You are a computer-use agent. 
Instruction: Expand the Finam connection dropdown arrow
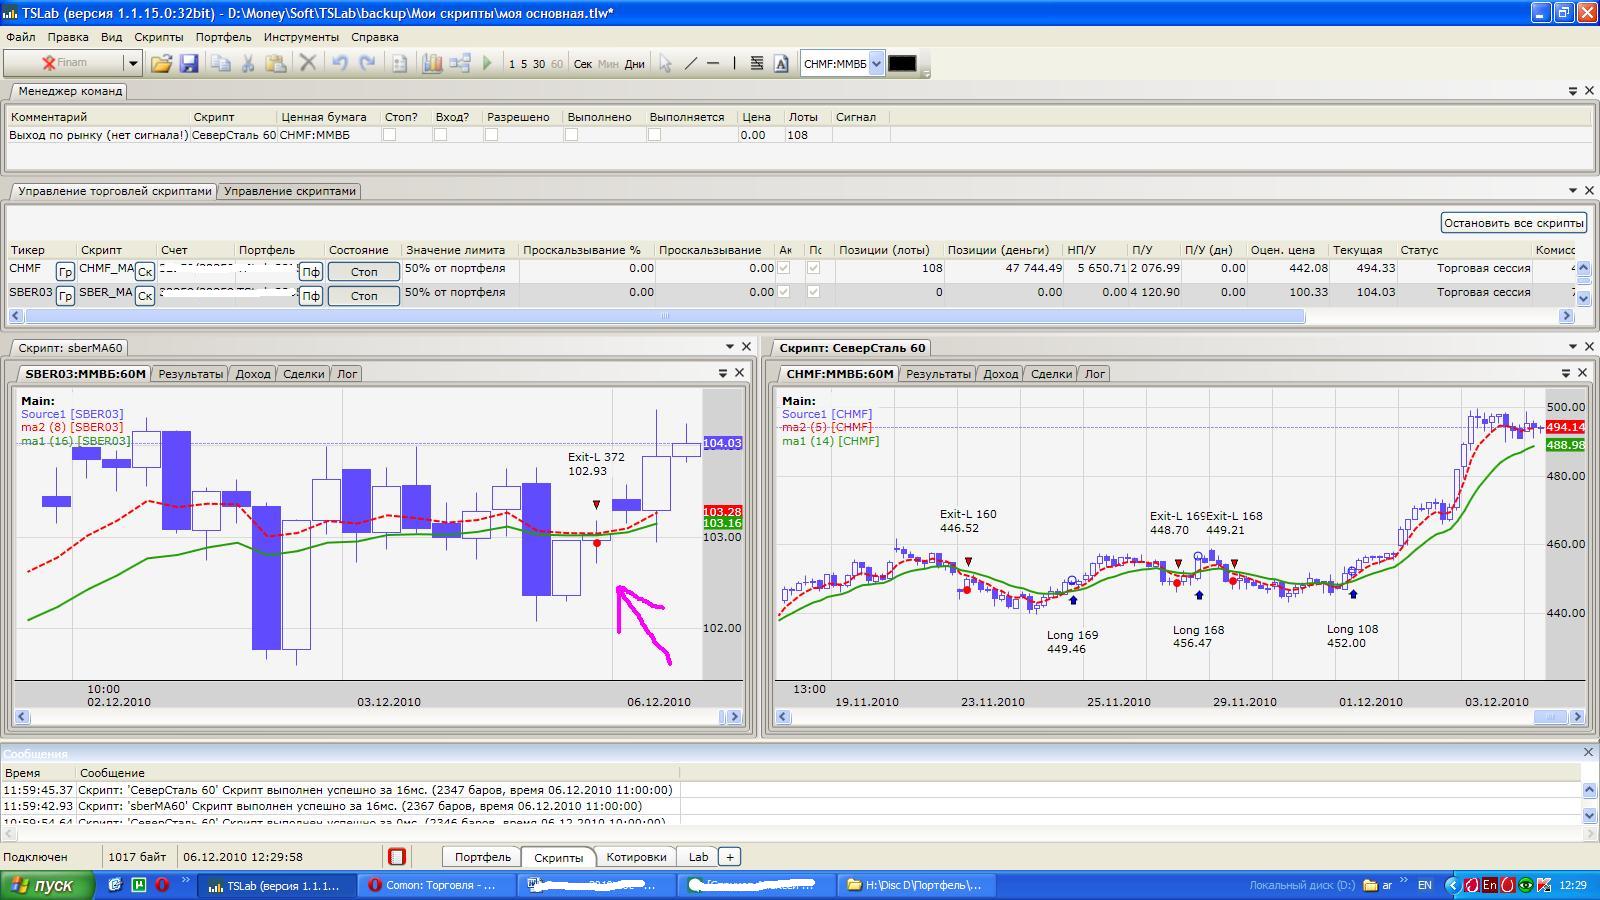click(x=132, y=63)
